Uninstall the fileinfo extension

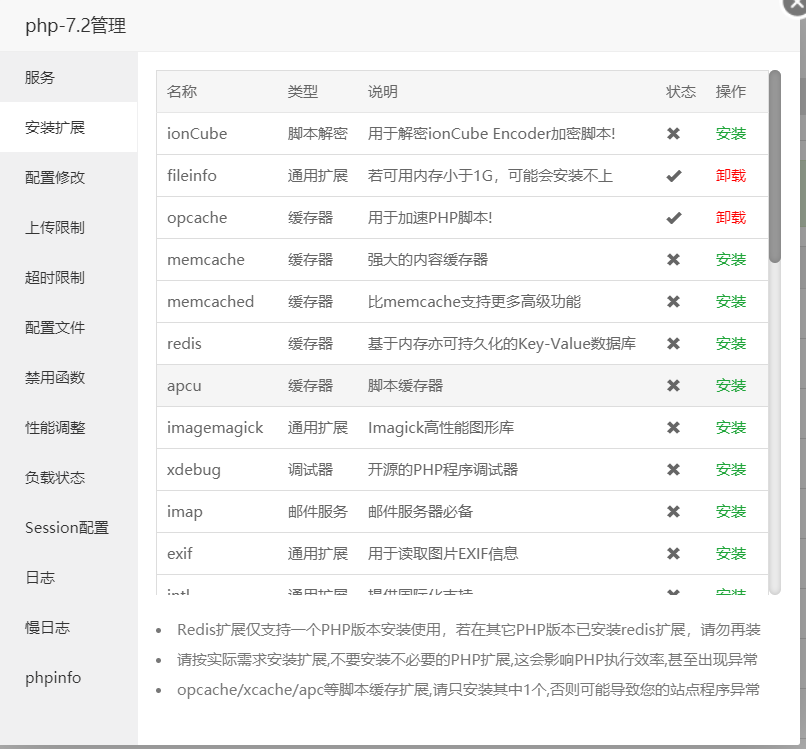731,175
